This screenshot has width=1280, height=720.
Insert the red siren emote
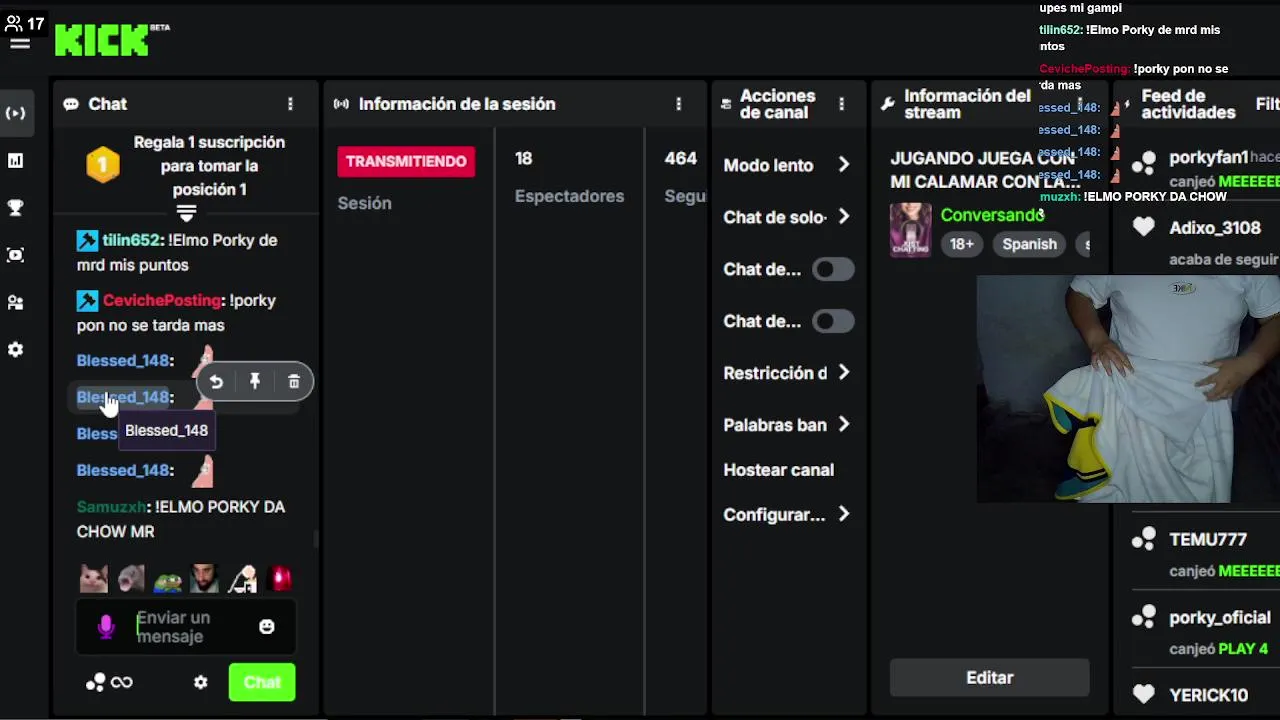coord(281,577)
